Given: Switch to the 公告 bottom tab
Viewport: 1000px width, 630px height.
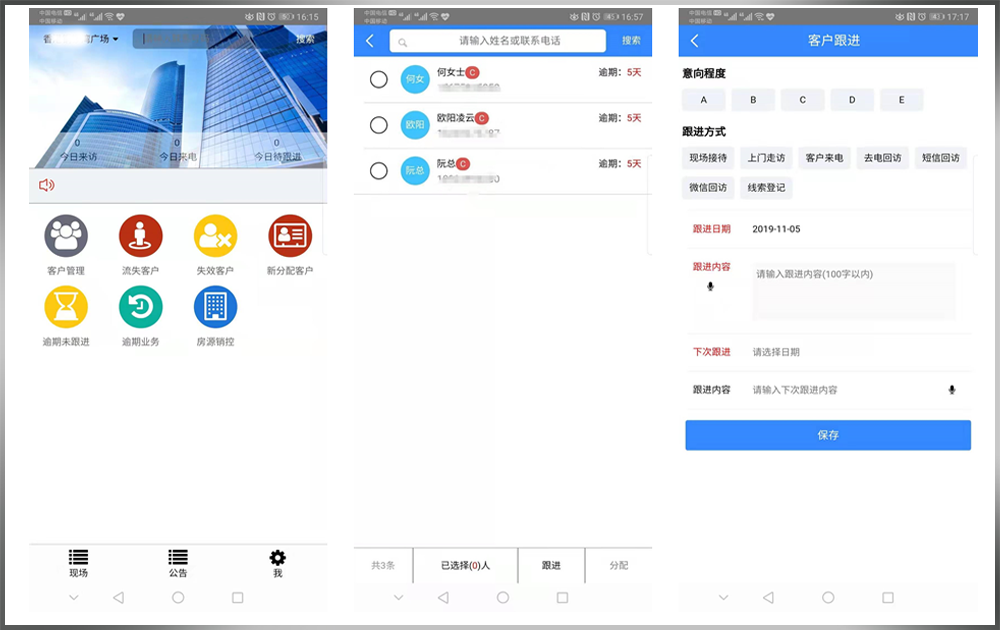Looking at the screenshot, I should click(x=178, y=563).
